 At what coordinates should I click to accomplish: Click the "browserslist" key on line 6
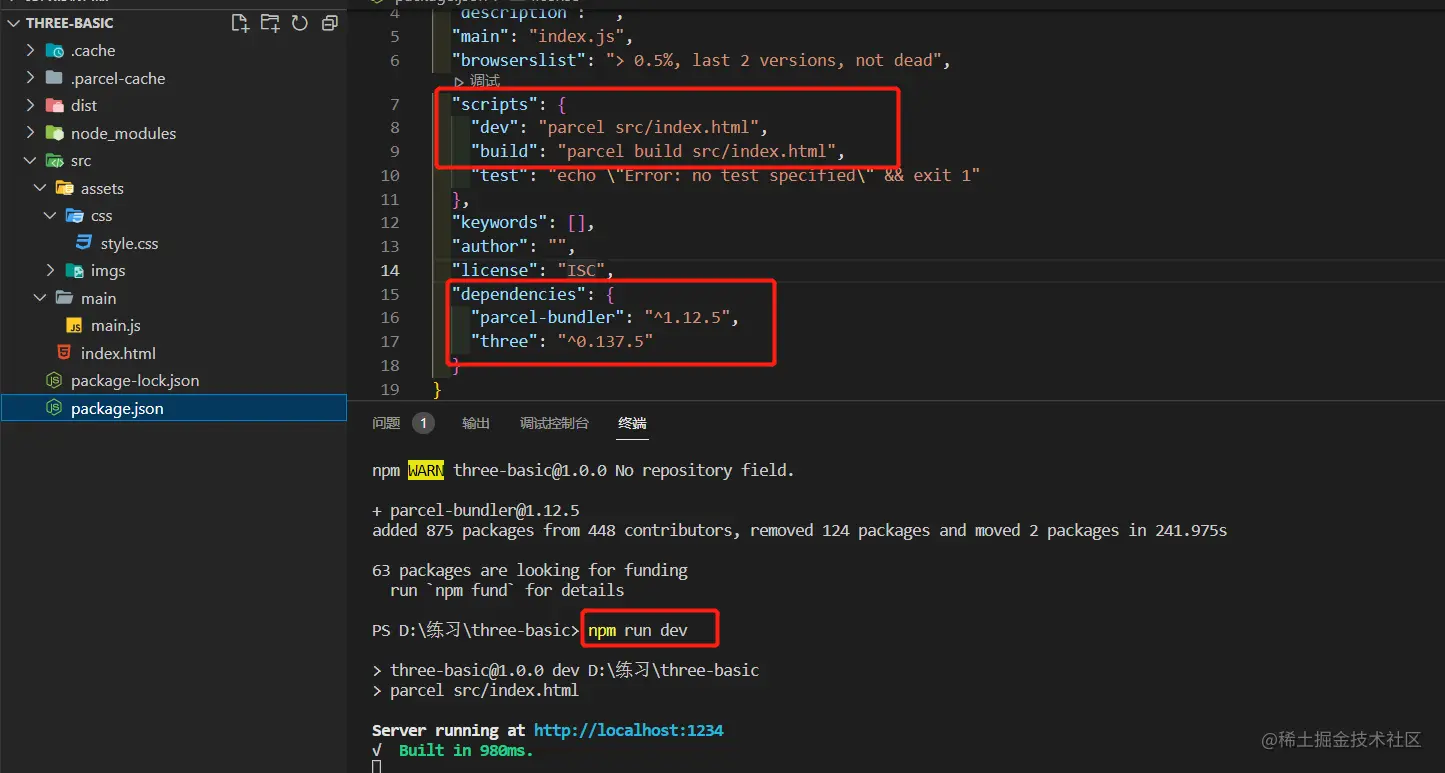tap(518, 60)
